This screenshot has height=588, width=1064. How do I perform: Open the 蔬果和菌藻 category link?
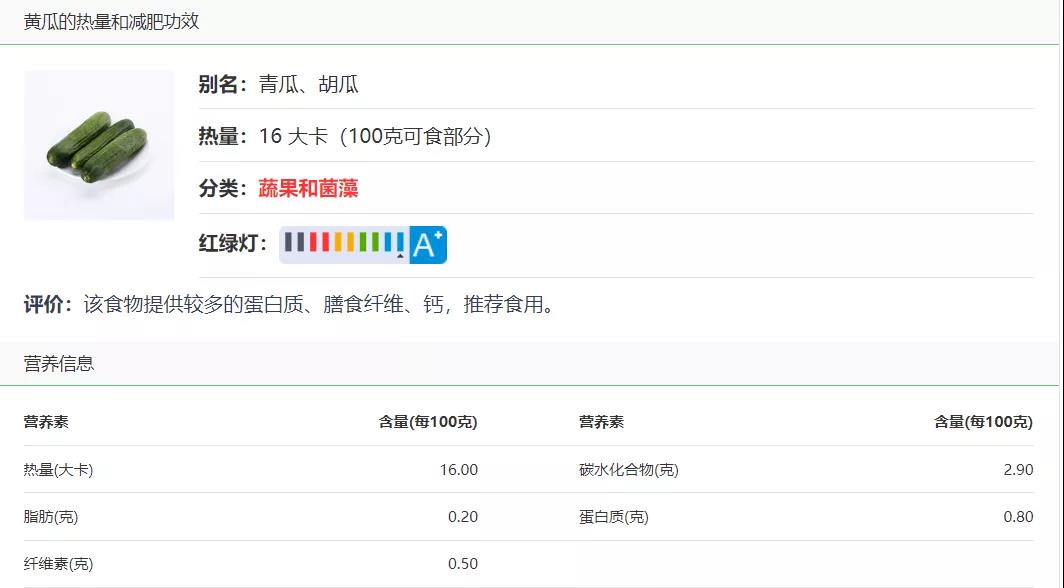point(308,188)
